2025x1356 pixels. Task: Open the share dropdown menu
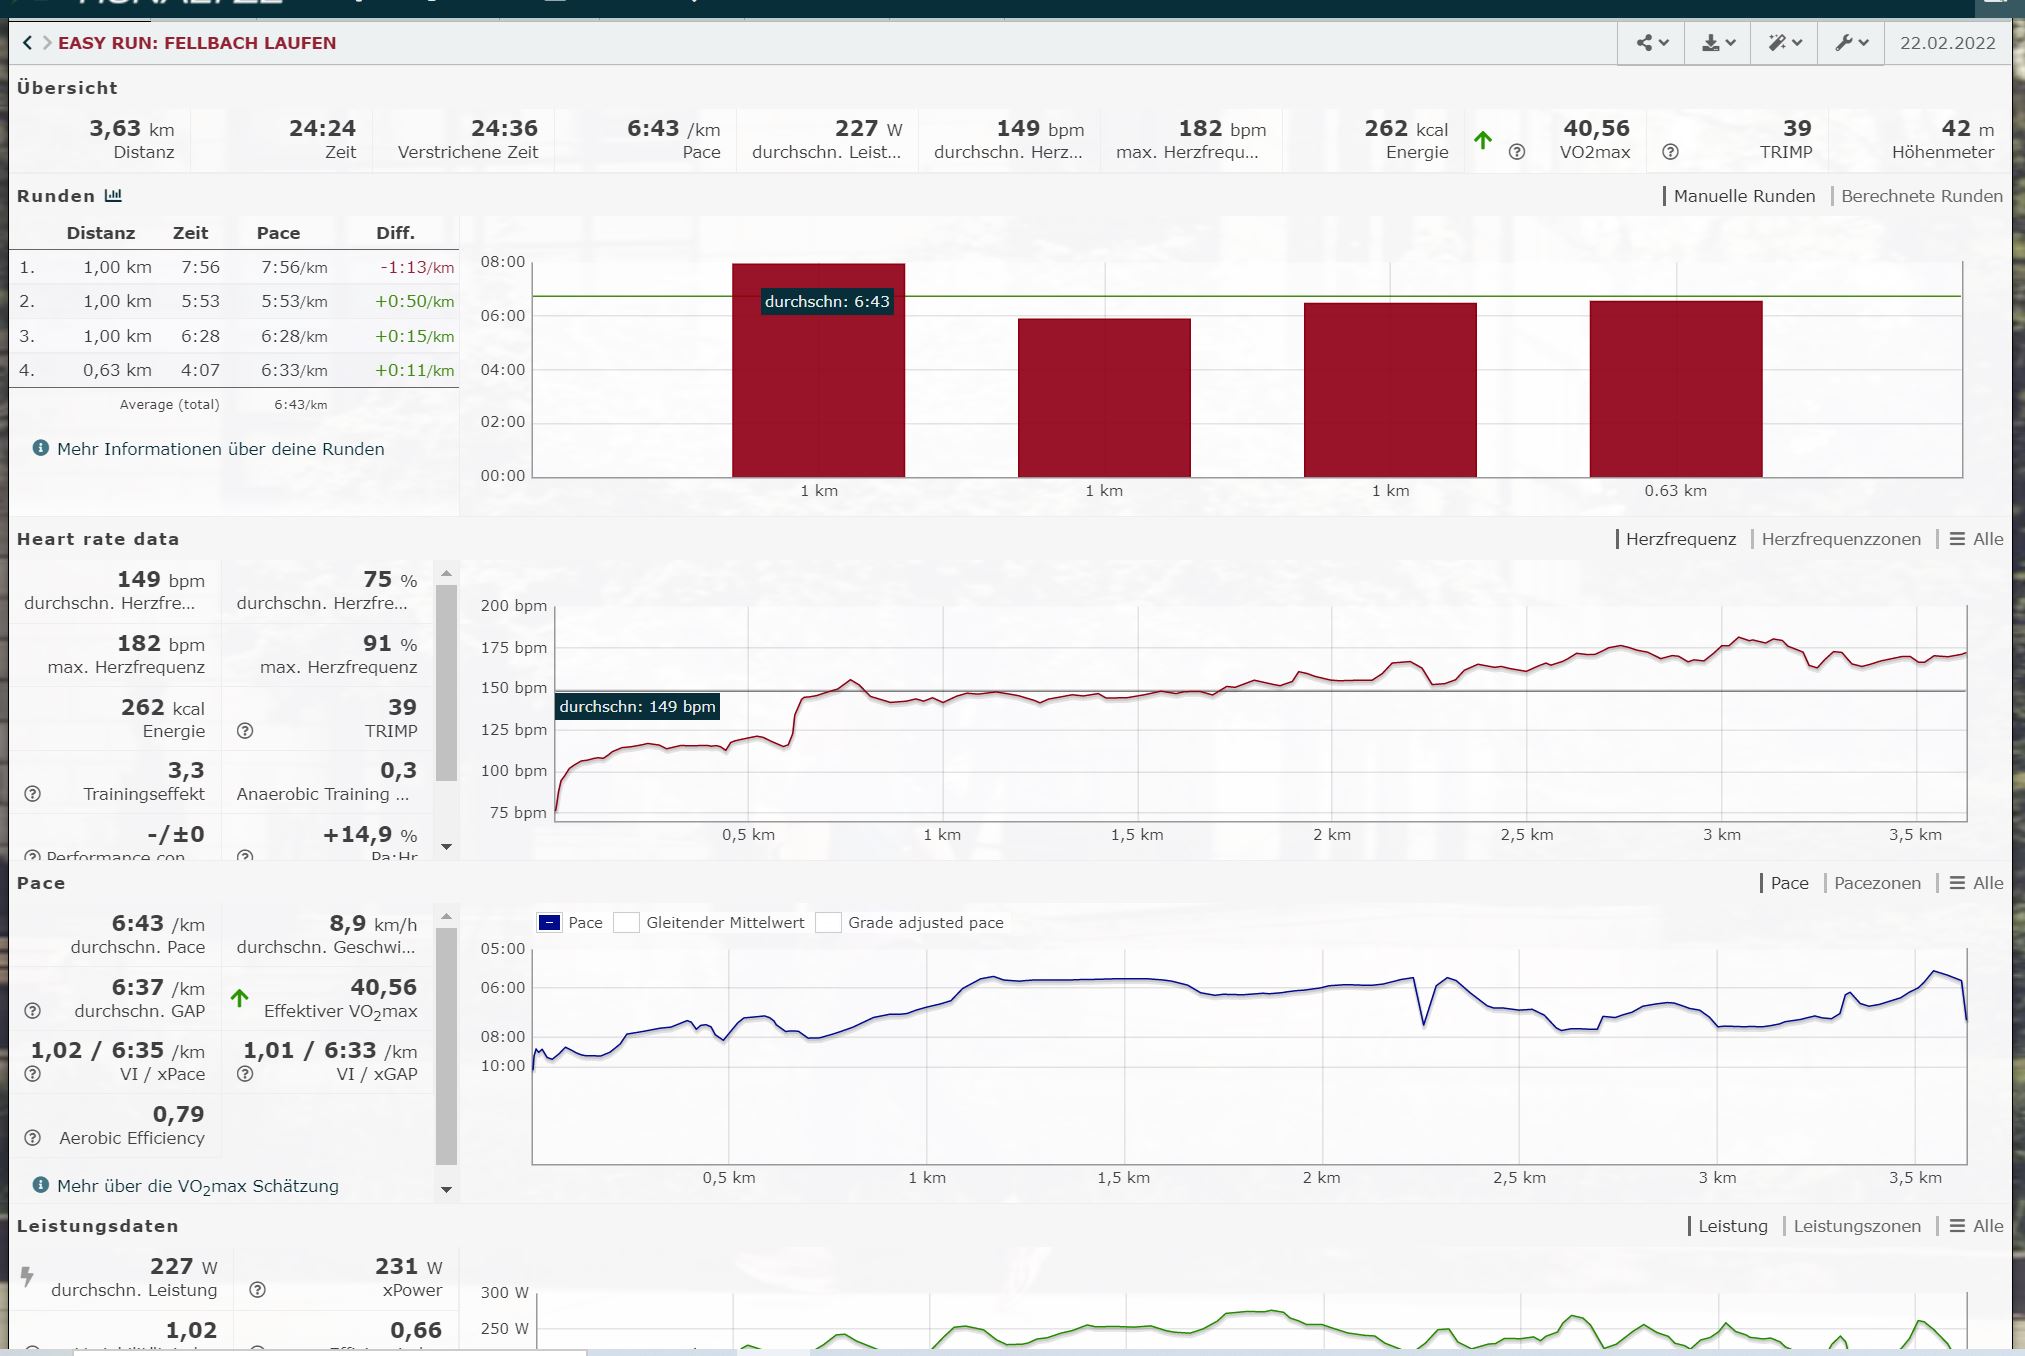coord(1651,43)
